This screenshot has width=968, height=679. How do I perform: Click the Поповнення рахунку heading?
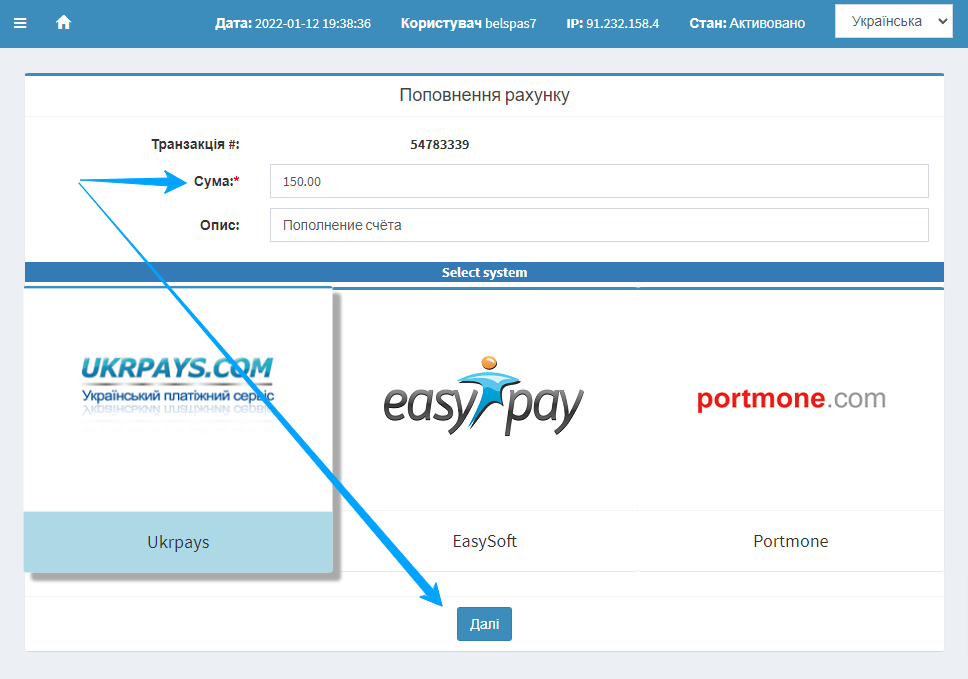click(x=485, y=95)
